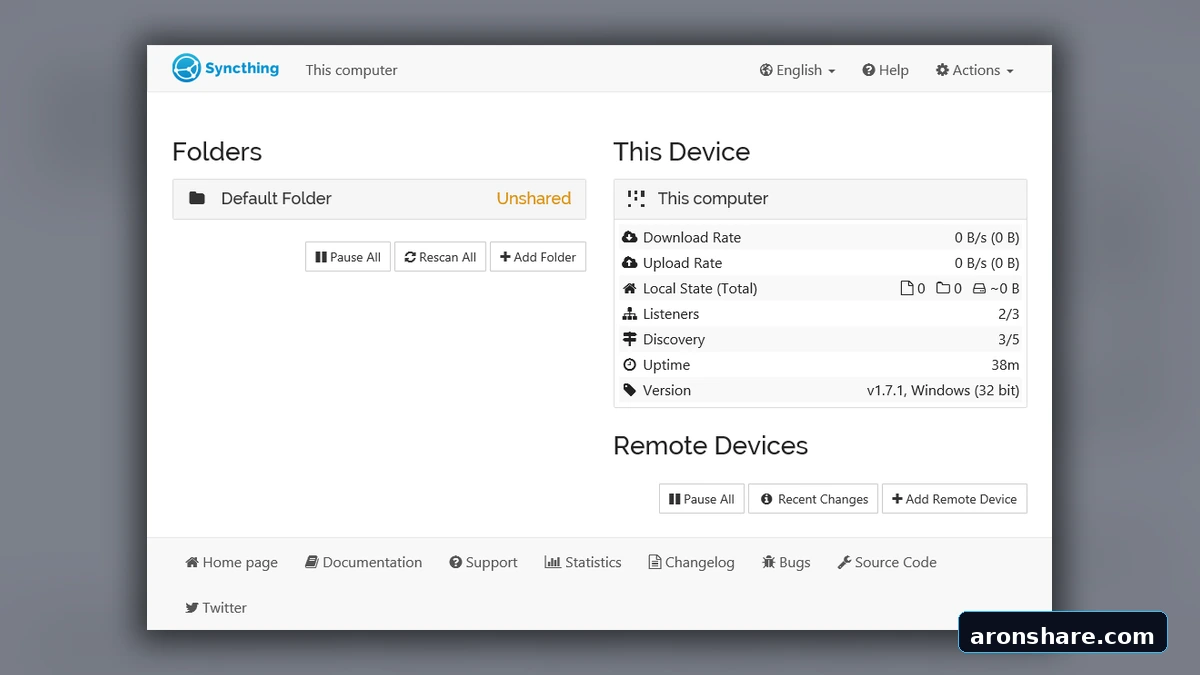Click the Syncthing logo icon
Image resolution: width=1200 pixels, height=675 pixels.
click(x=187, y=69)
